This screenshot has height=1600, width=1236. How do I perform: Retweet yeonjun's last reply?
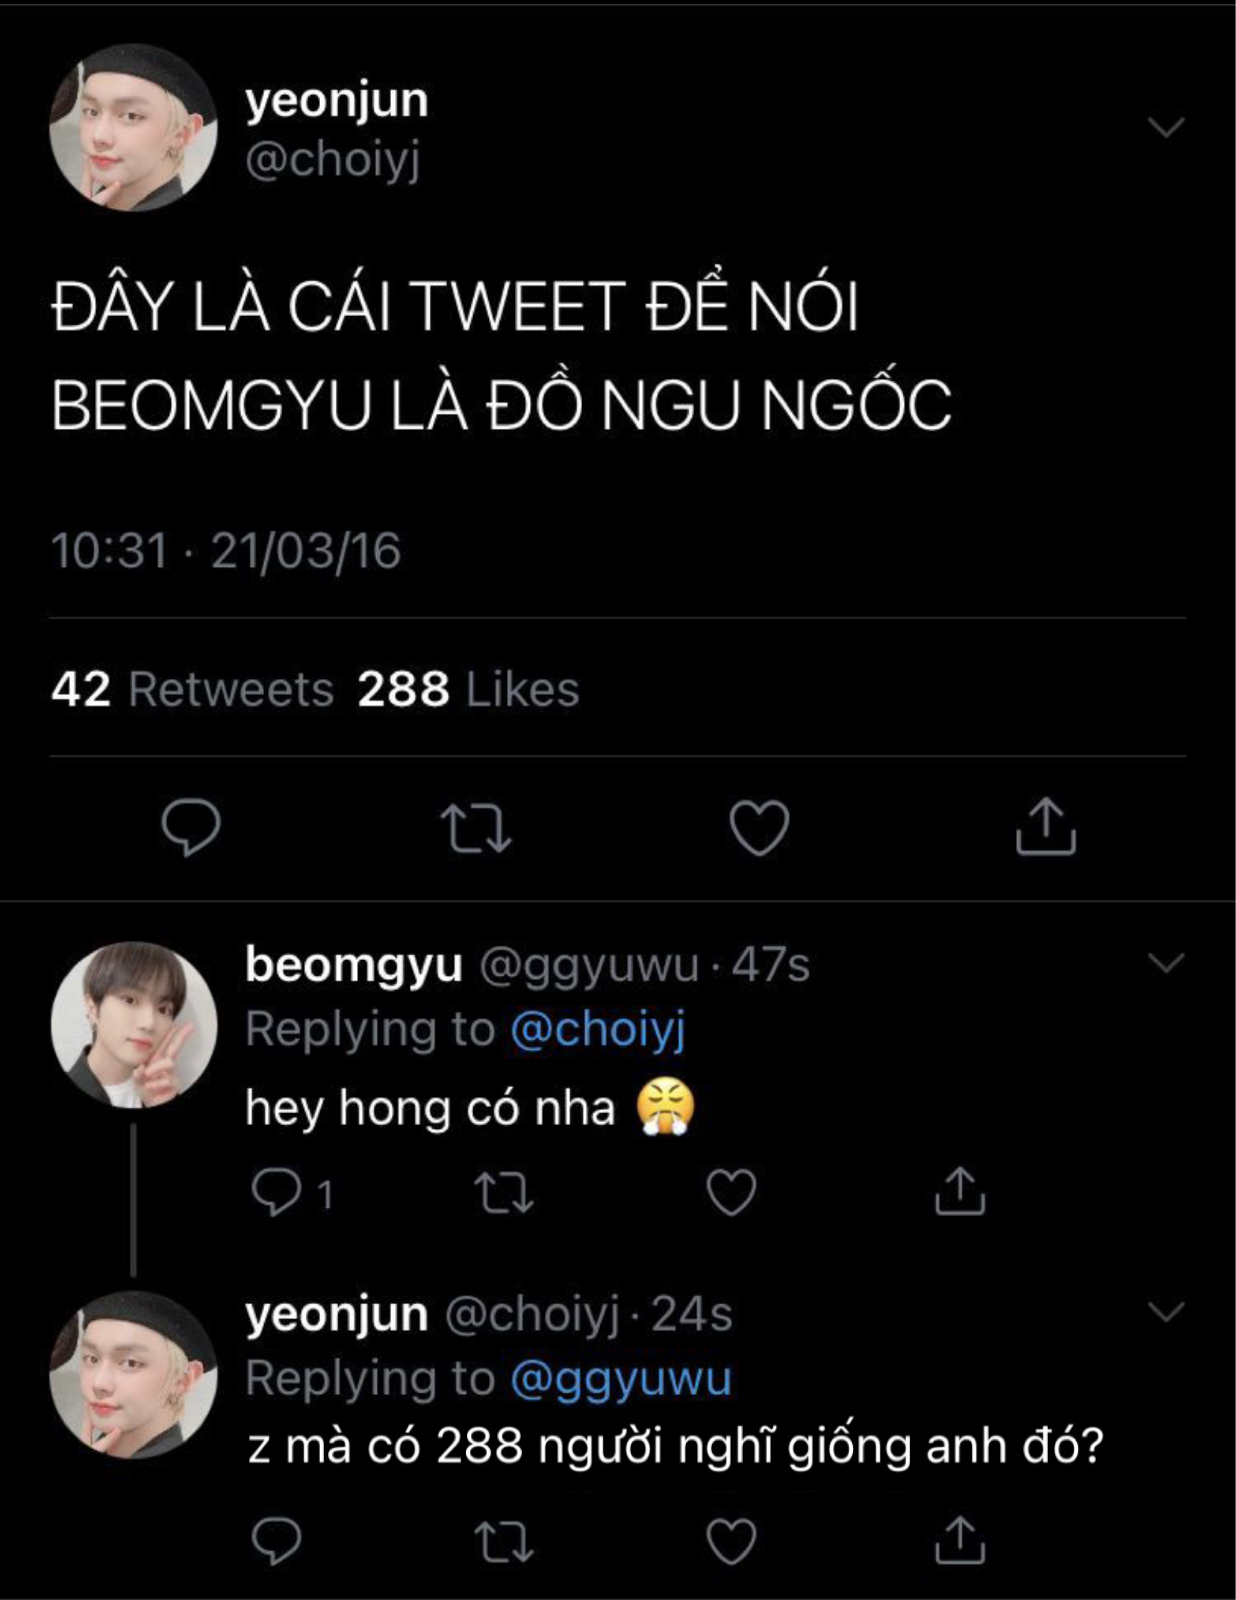(x=504, y=1541)
